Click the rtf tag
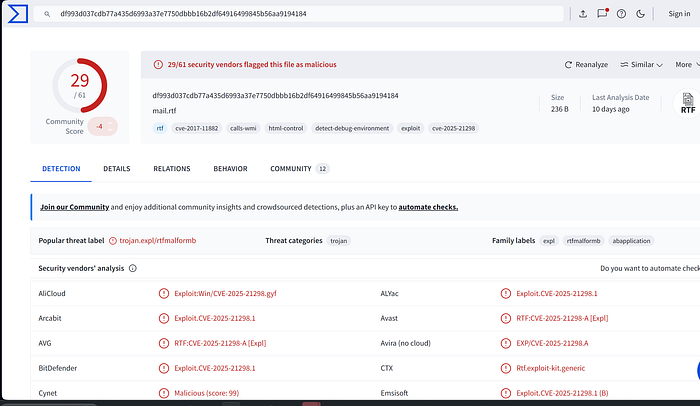Screen dimensions: 700x406 coord(160,128)
